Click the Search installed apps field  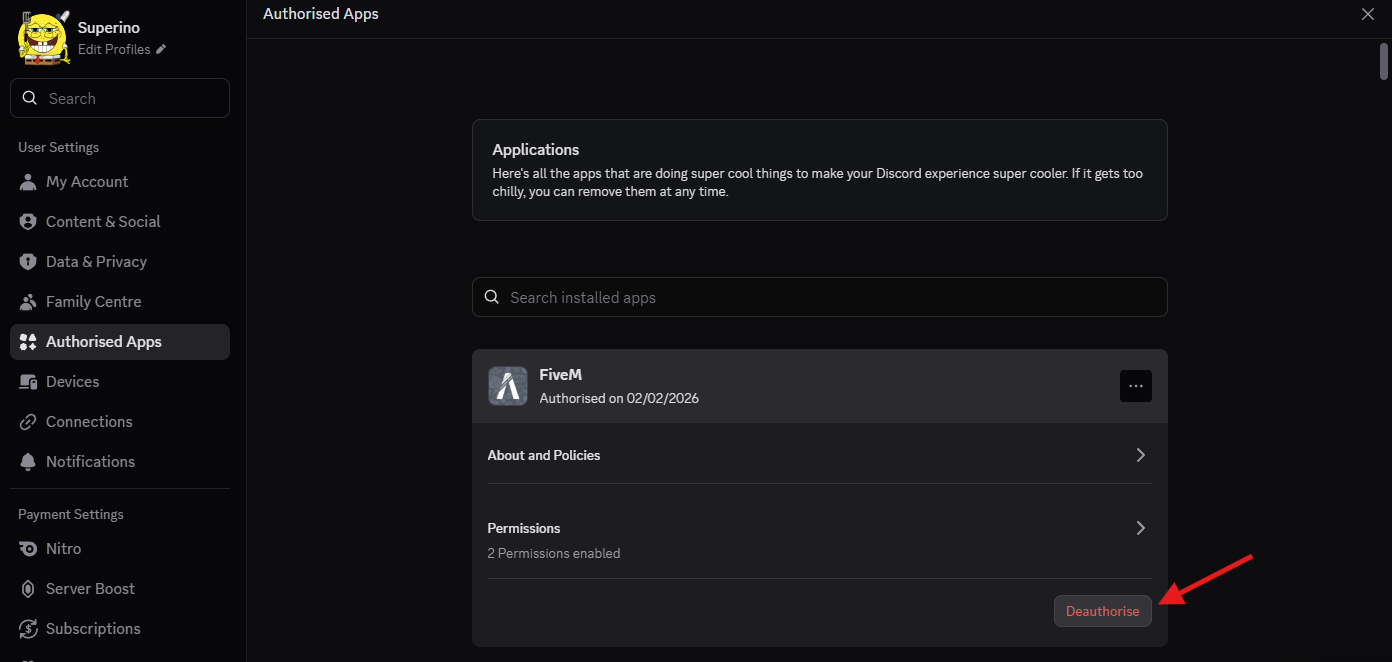pyautogui.click(x=819, y=298)
